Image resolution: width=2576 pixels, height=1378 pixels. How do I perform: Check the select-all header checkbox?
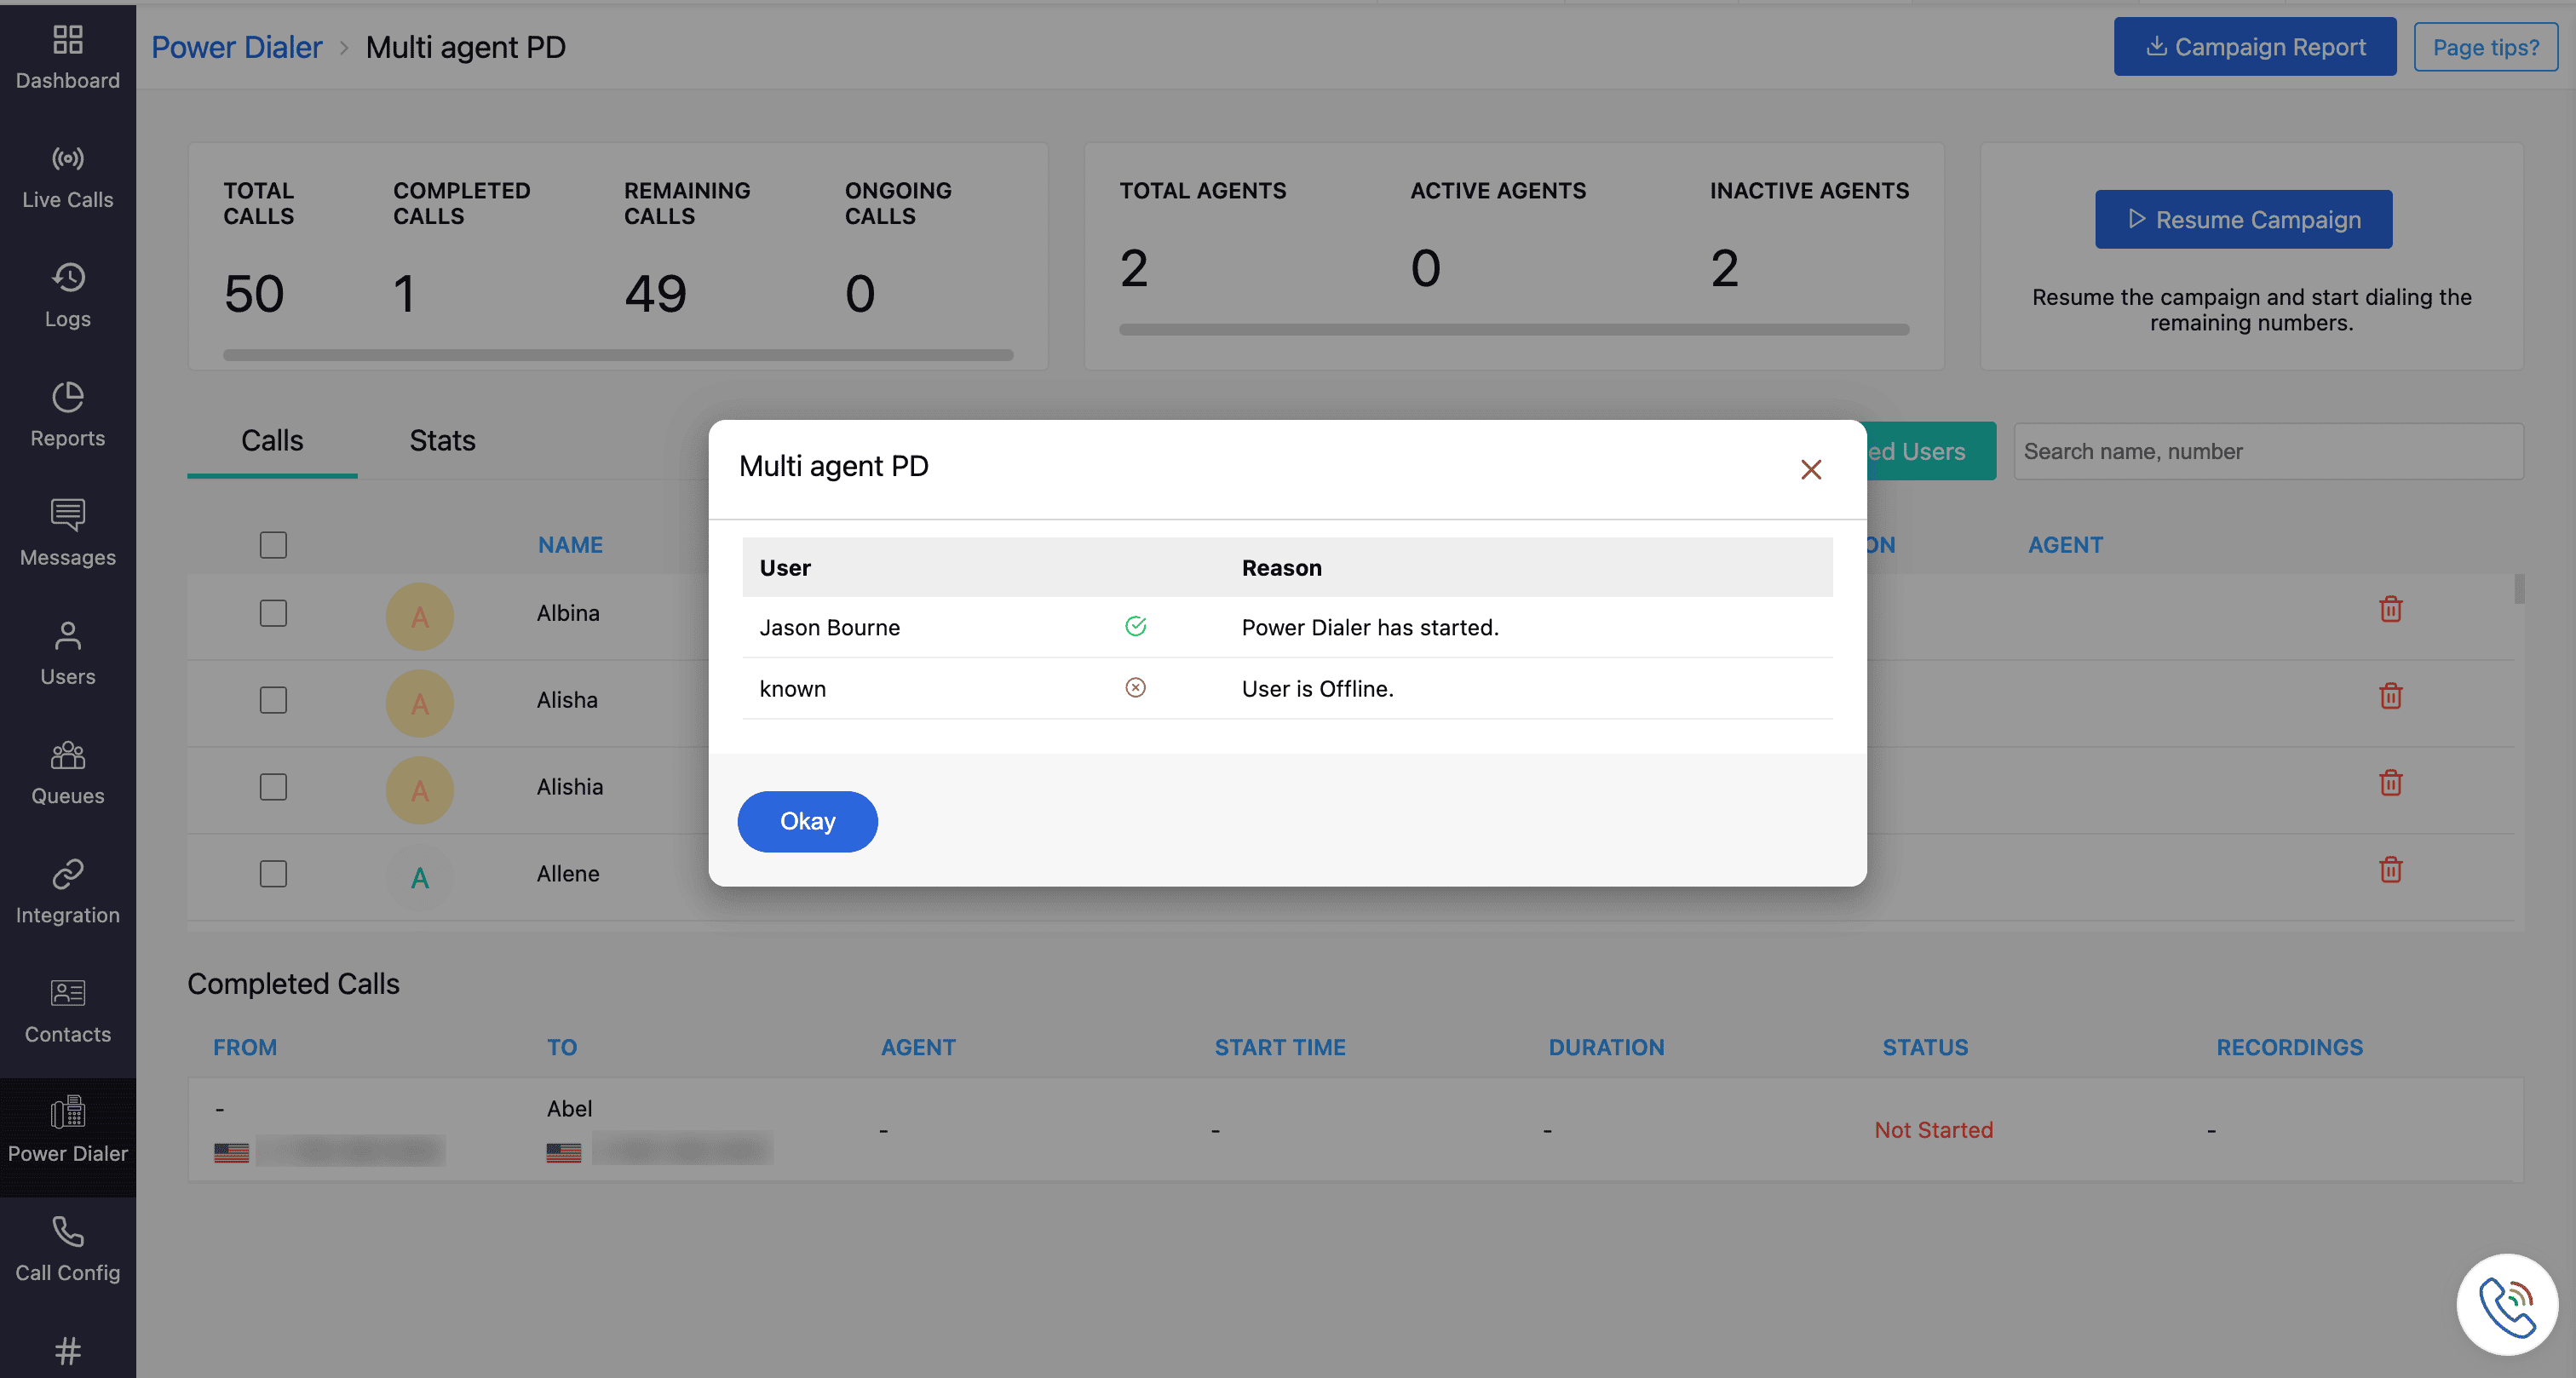coord(273,545)
